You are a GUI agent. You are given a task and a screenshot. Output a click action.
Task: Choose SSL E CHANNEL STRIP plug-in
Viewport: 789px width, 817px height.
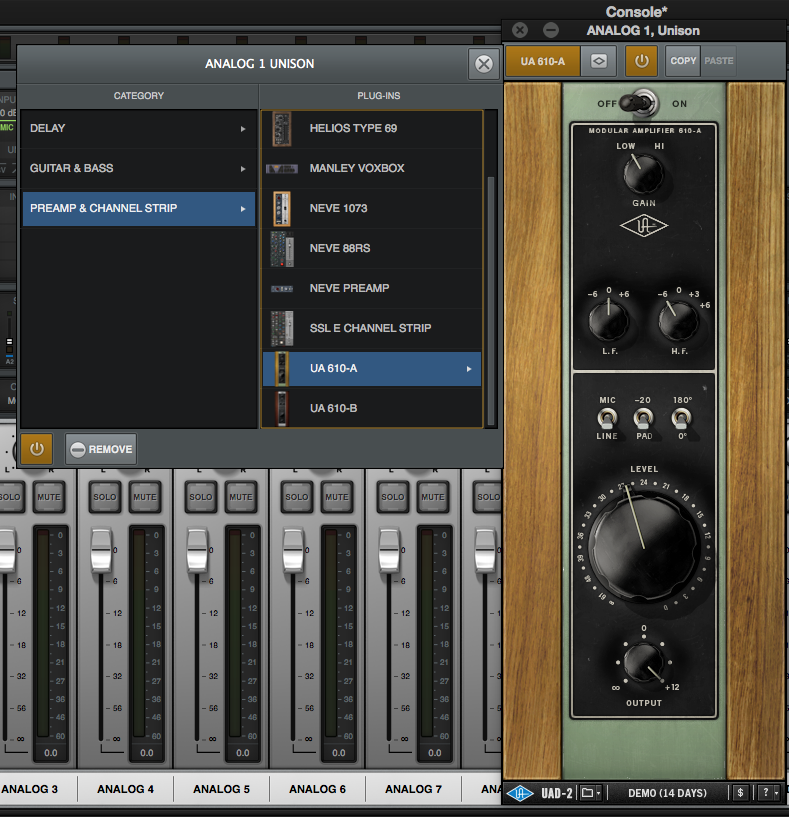[x=372, y=328]
